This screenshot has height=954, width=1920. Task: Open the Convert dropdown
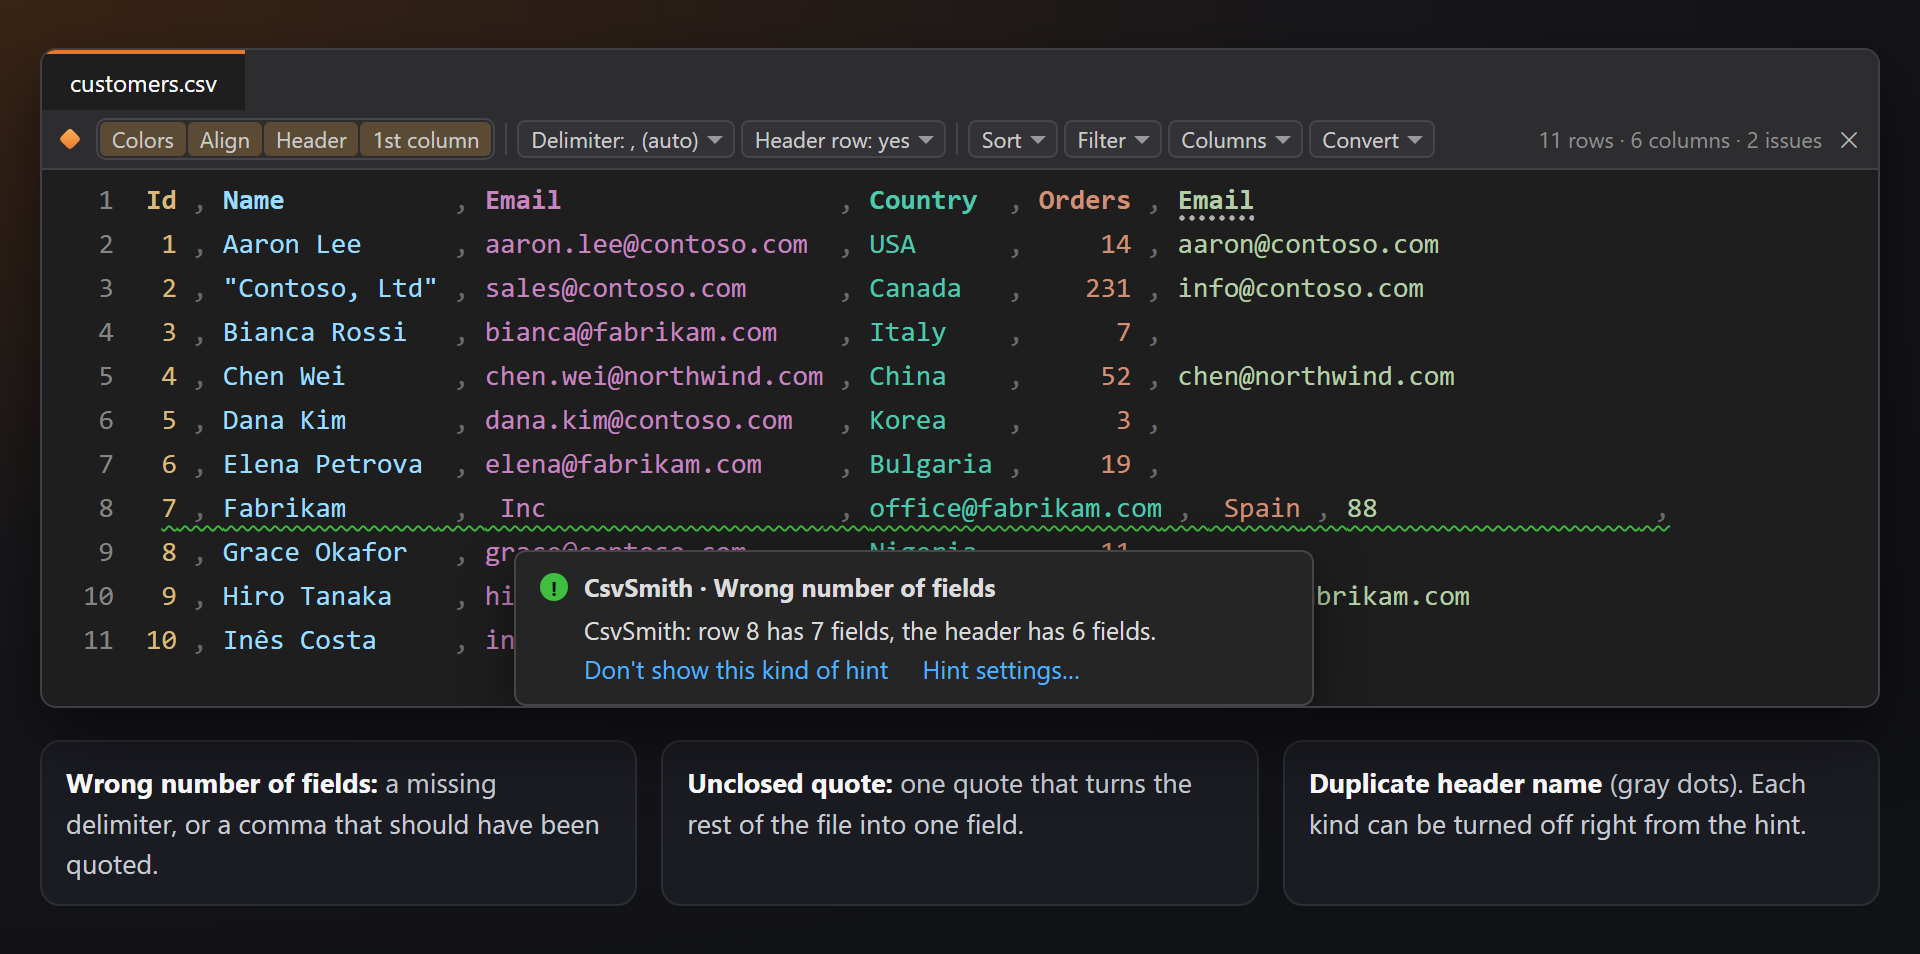pos(1372,140)
